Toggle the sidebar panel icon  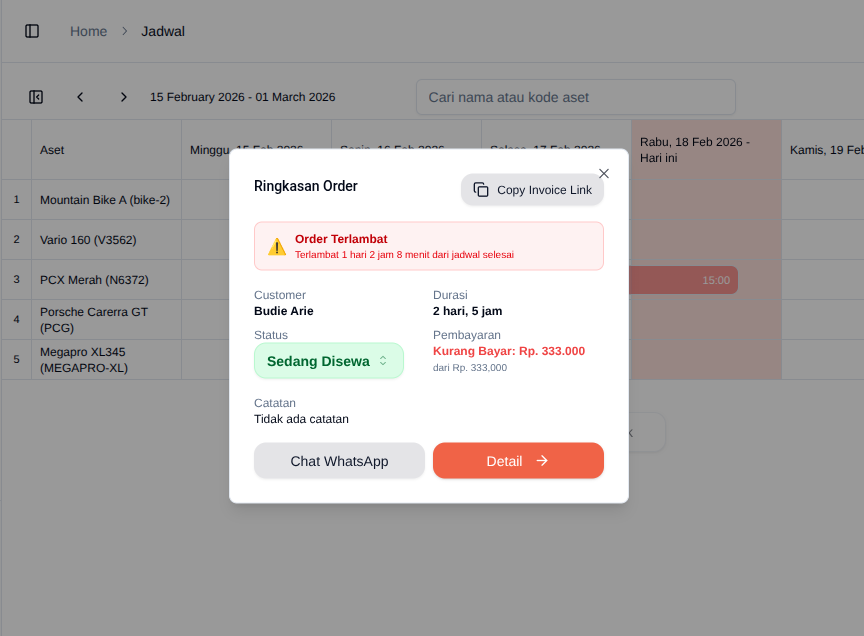[x=32, y=31]
